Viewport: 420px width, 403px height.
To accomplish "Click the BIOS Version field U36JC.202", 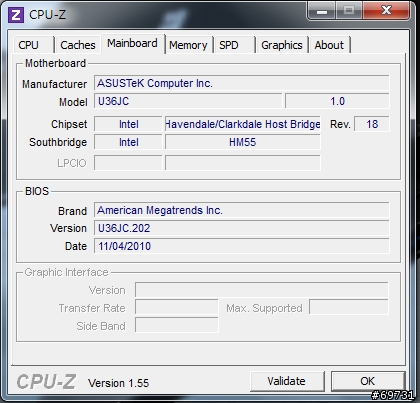I will point(241,228).
